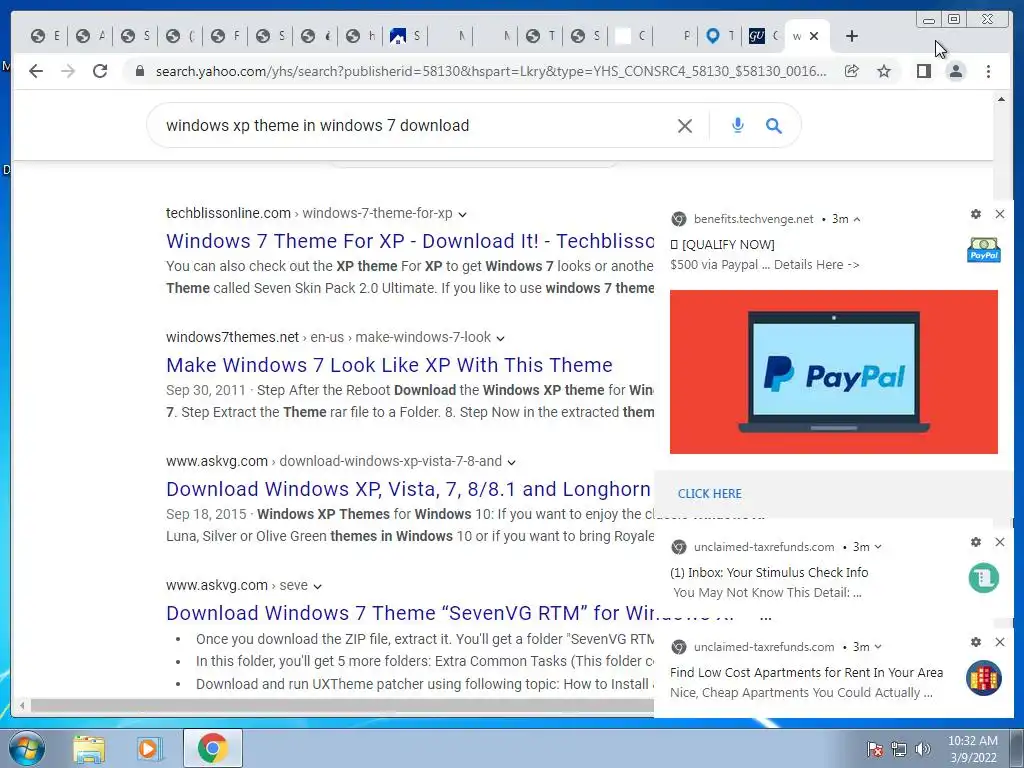The image size is (1024, 768).
Task: Submit the search with the magnifier icon
Action: [x=773, y=125]
